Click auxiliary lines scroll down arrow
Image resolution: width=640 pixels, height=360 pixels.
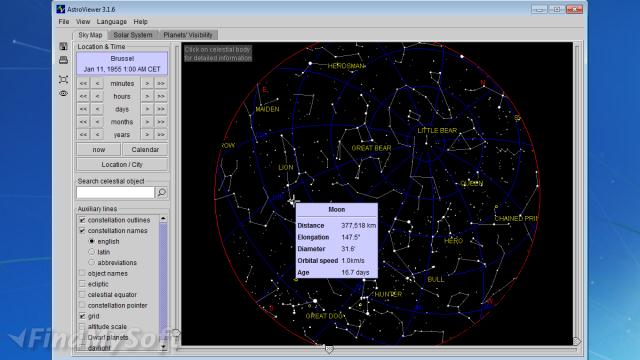tap(163, 347)
